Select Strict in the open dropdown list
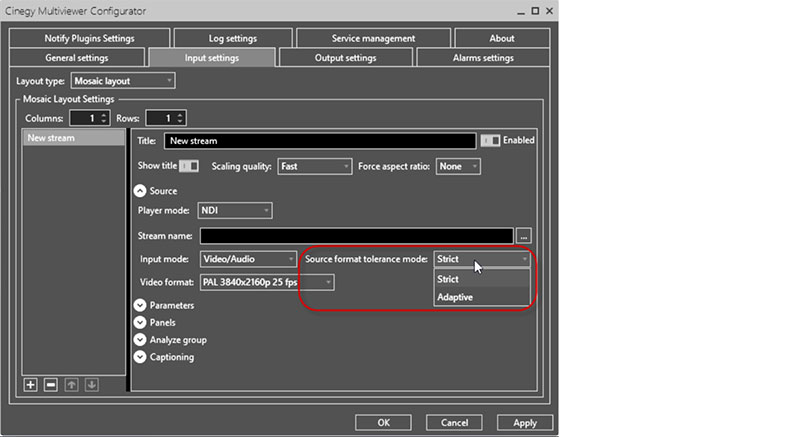This screenshot has width=800, height=437. (x=482, y=279)
